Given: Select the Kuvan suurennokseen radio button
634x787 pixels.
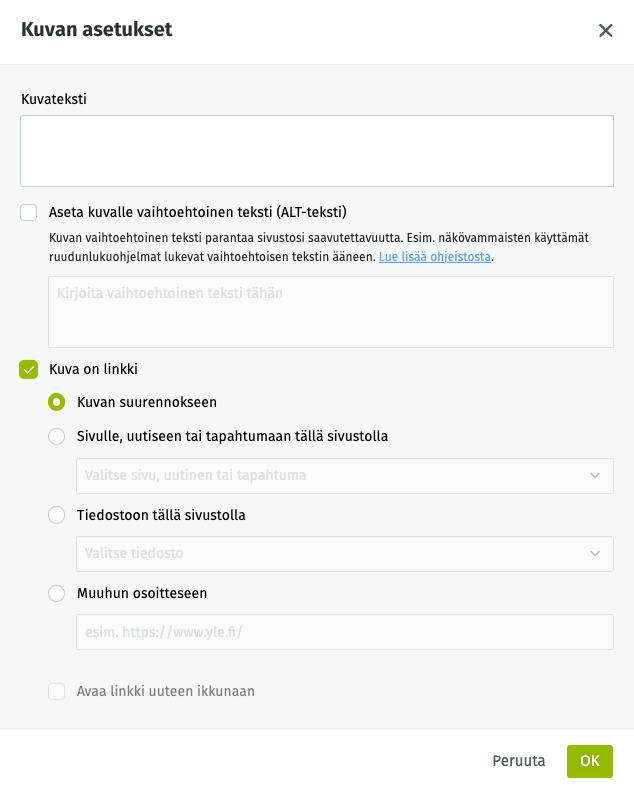Looking at the screenshot, I should tap(57, 402).
